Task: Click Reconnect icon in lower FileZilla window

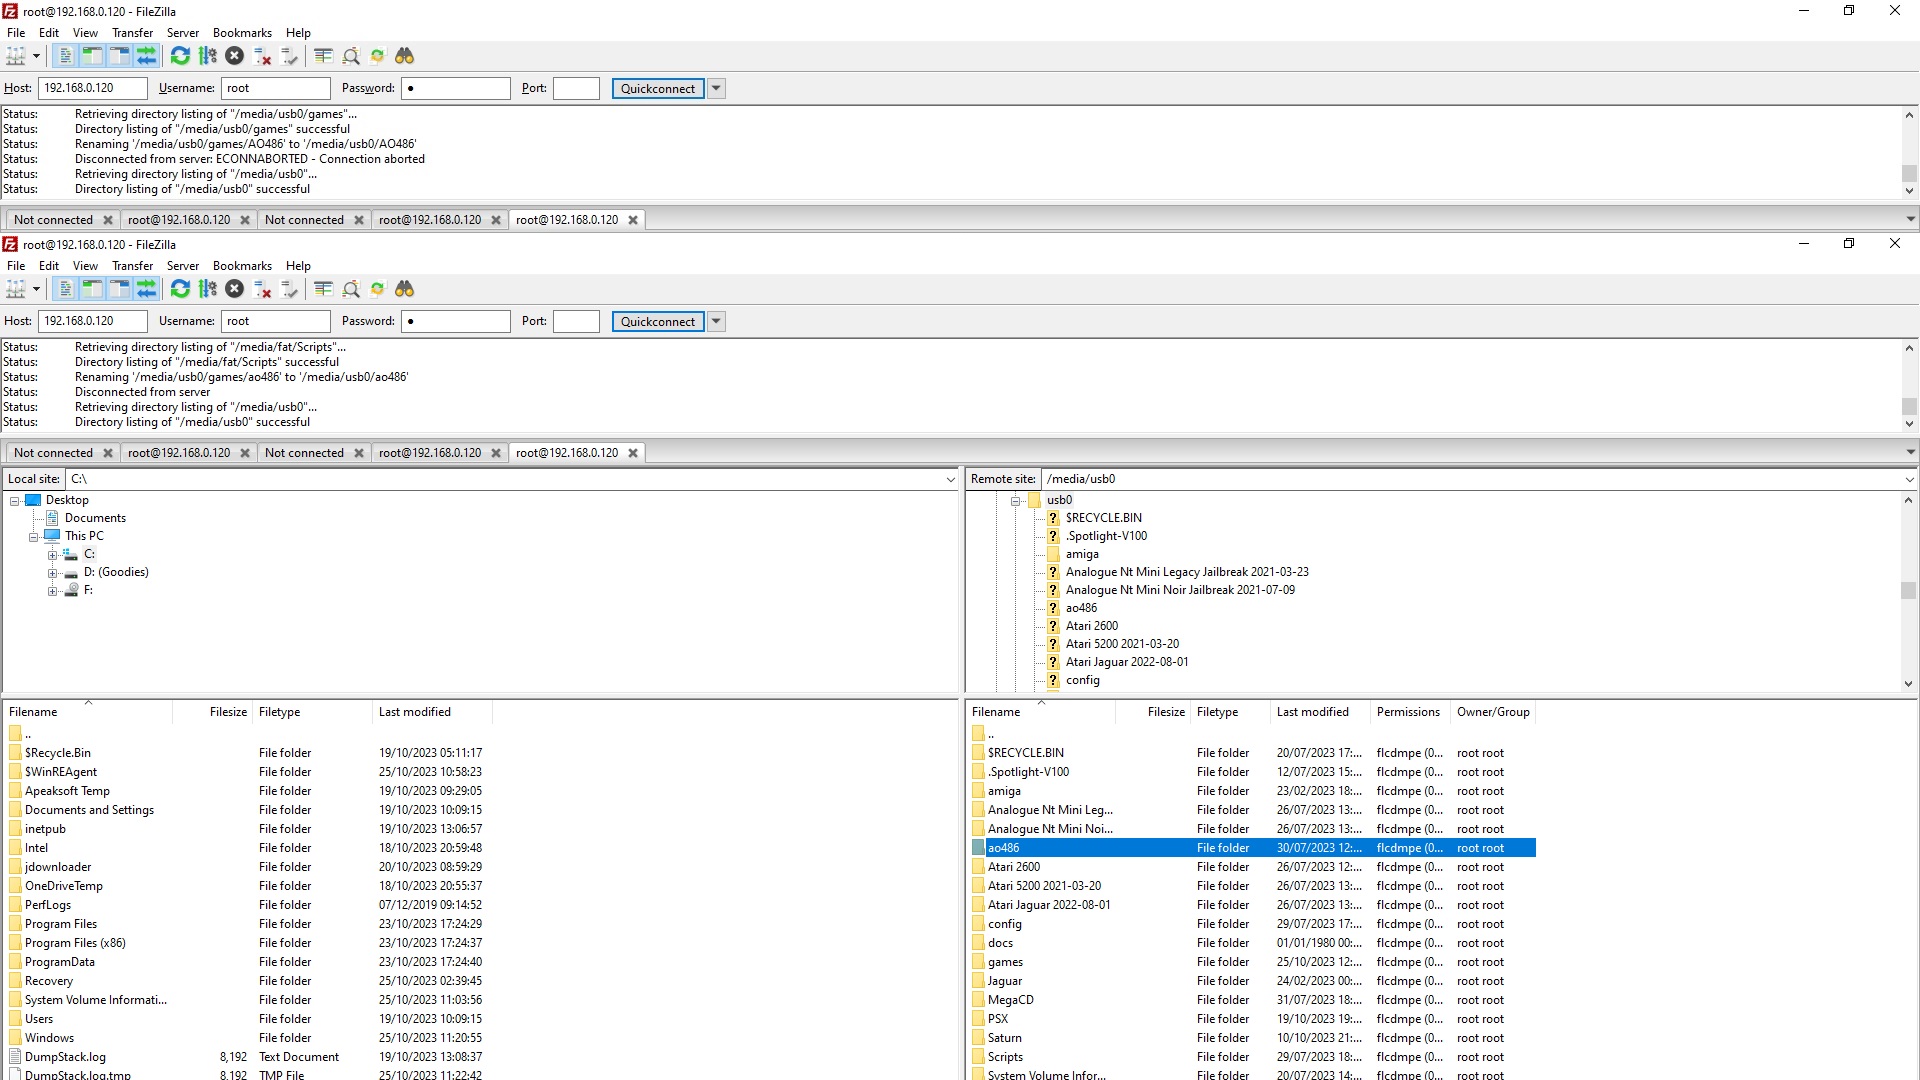Action: tap(290, 289)
